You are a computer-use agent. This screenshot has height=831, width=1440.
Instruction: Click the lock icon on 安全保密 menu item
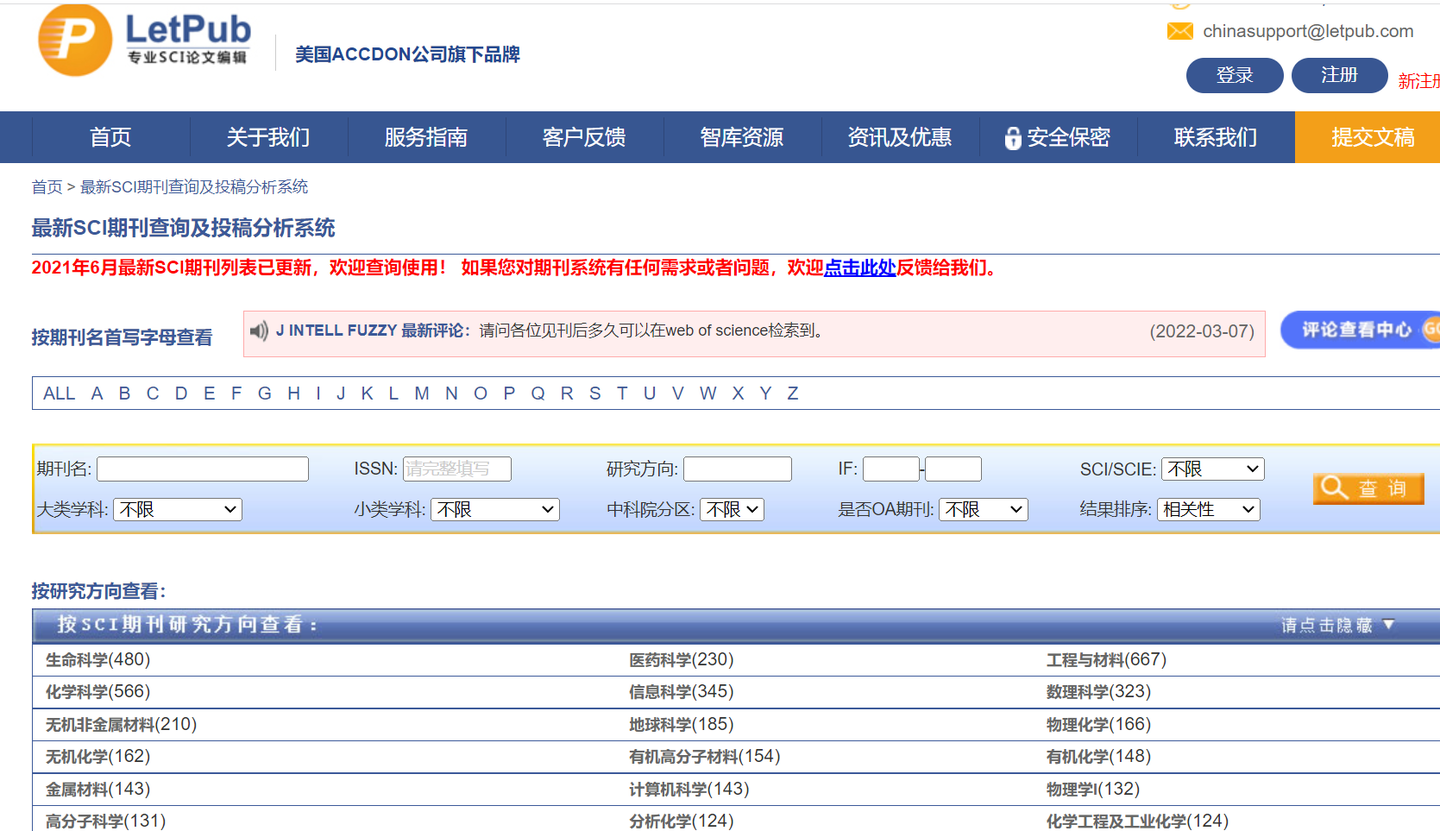[1014, 137]
